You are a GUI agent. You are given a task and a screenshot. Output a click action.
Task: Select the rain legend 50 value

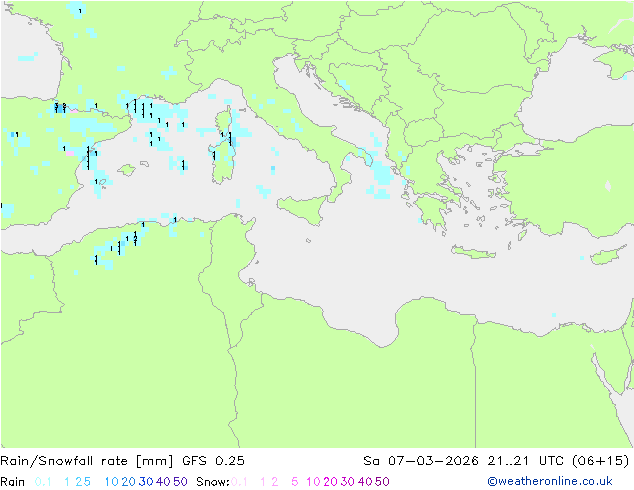(x=180, y=482)
